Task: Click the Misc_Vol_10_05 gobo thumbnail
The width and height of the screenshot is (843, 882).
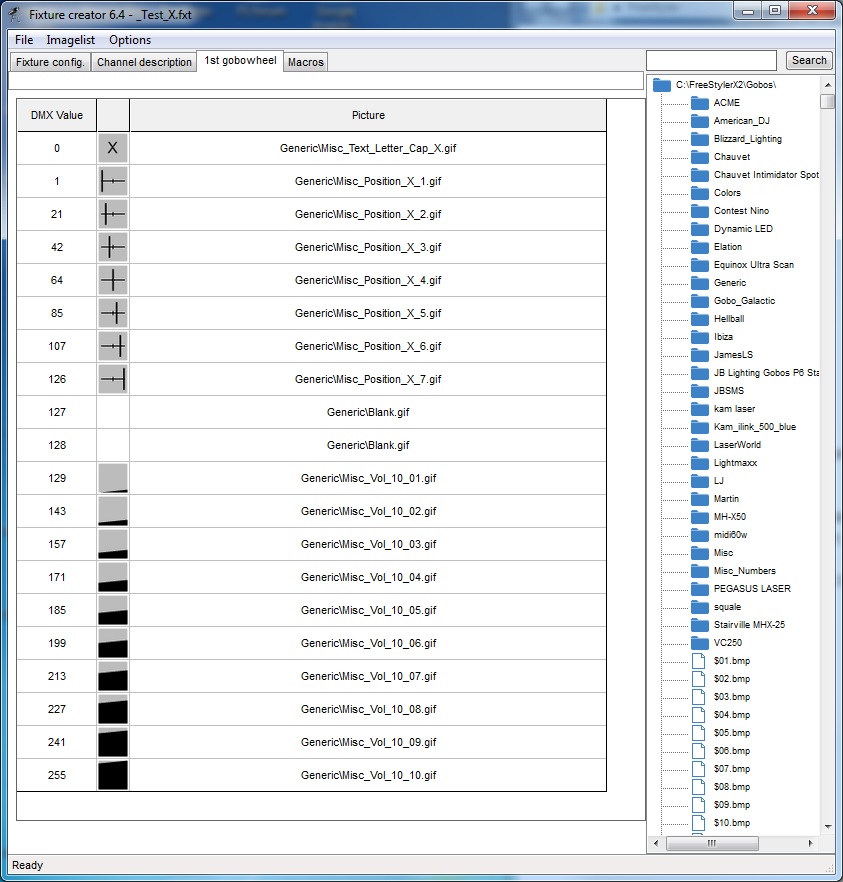Action: (112, 610)
